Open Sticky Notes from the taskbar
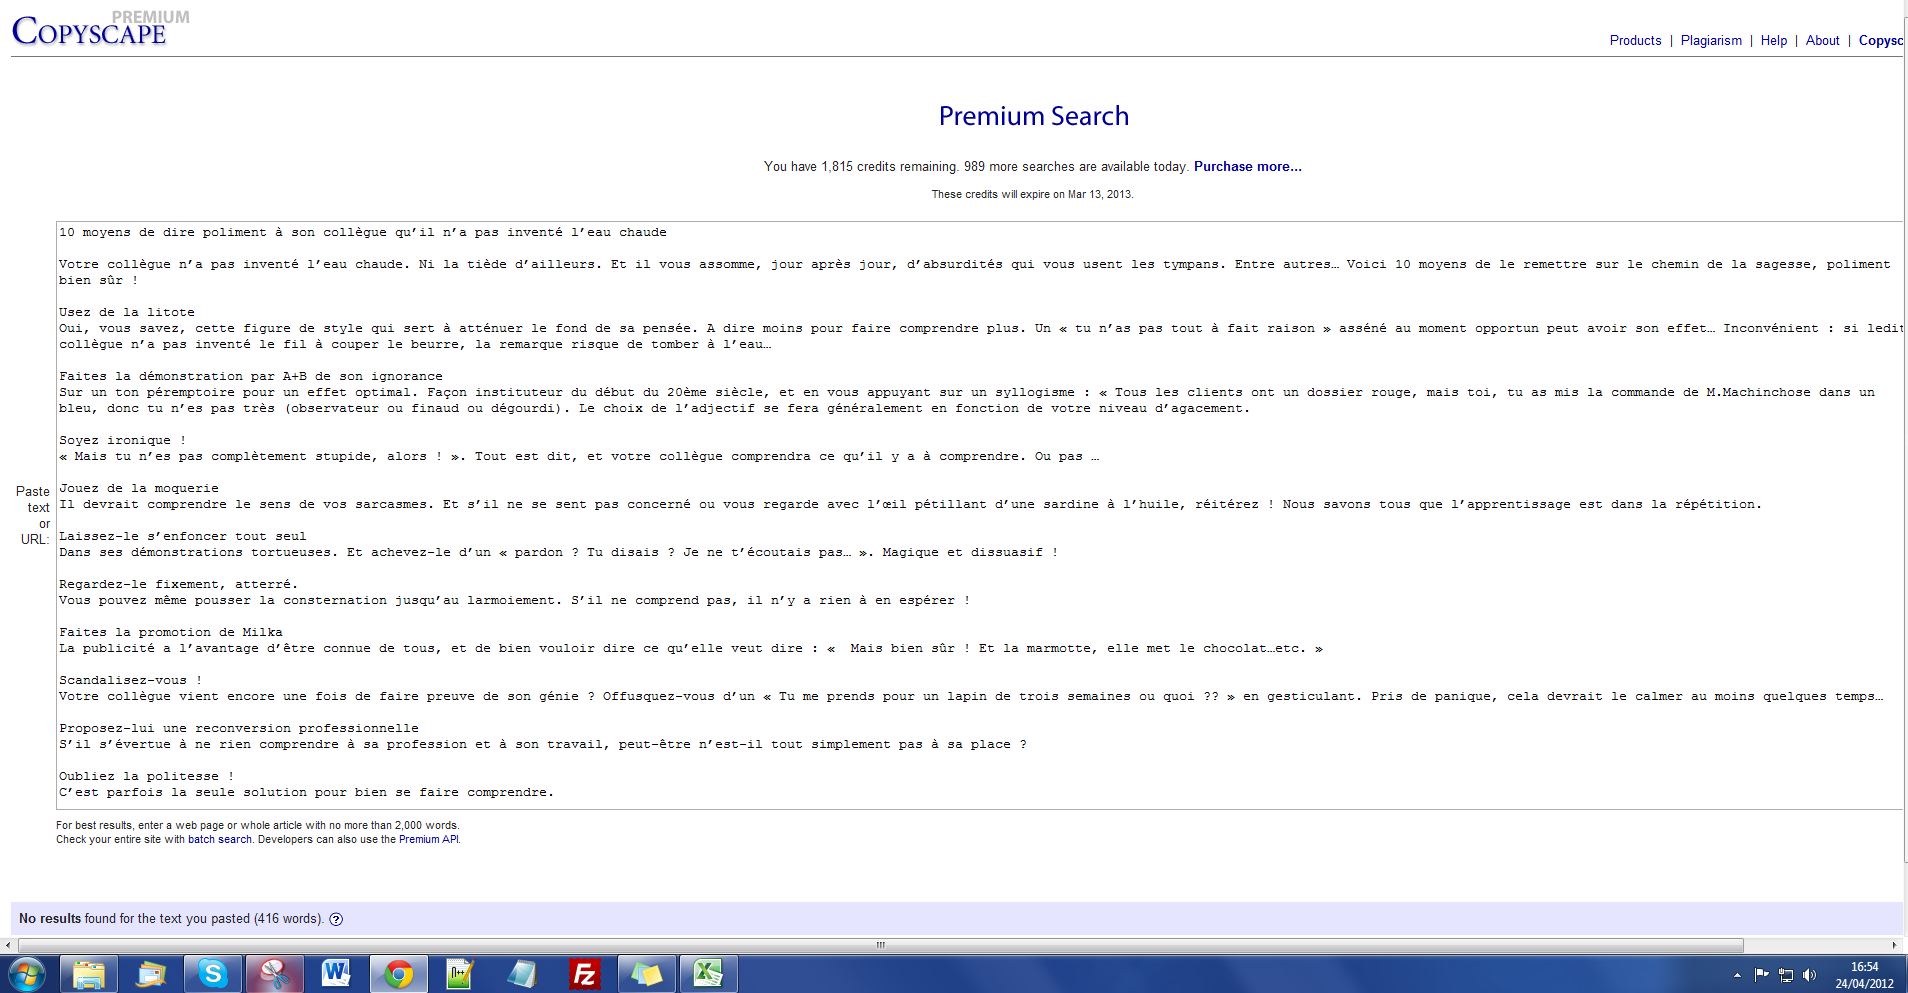The image size is (1908, 993). coord(646,973)
